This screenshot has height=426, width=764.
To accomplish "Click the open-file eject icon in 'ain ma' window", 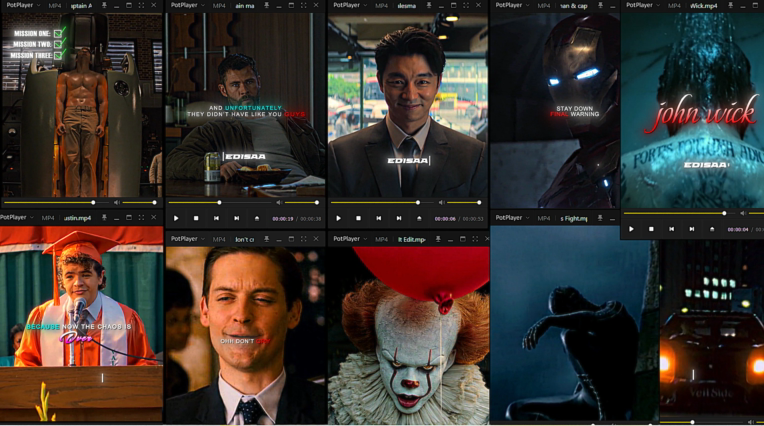I will 257,218.
